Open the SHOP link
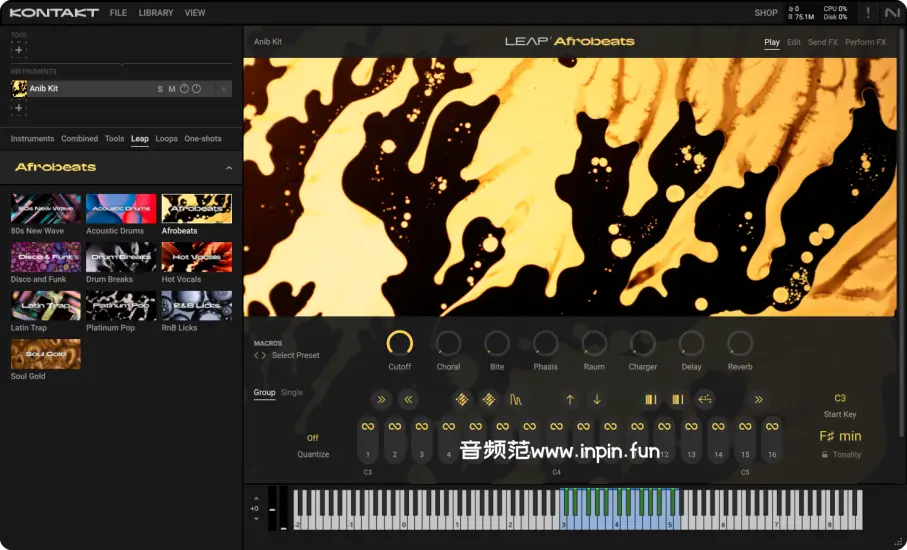Screen dimensions: 907x550 coord(766,13)
